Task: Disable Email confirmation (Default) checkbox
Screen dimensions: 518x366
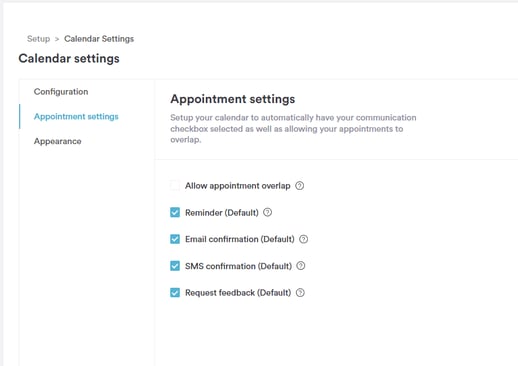Action: click(x=175, y=239)
